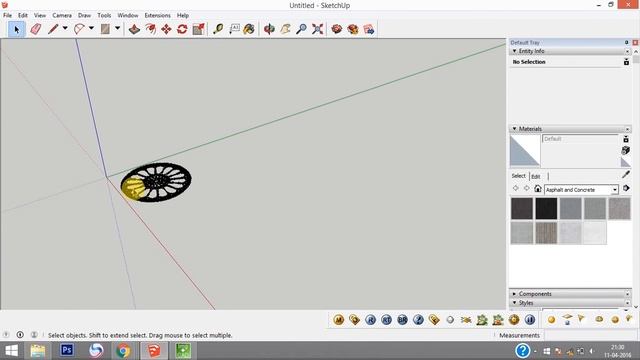
Task: Open the Rectangle tool dropdown arrow
Action: [118, 28]
